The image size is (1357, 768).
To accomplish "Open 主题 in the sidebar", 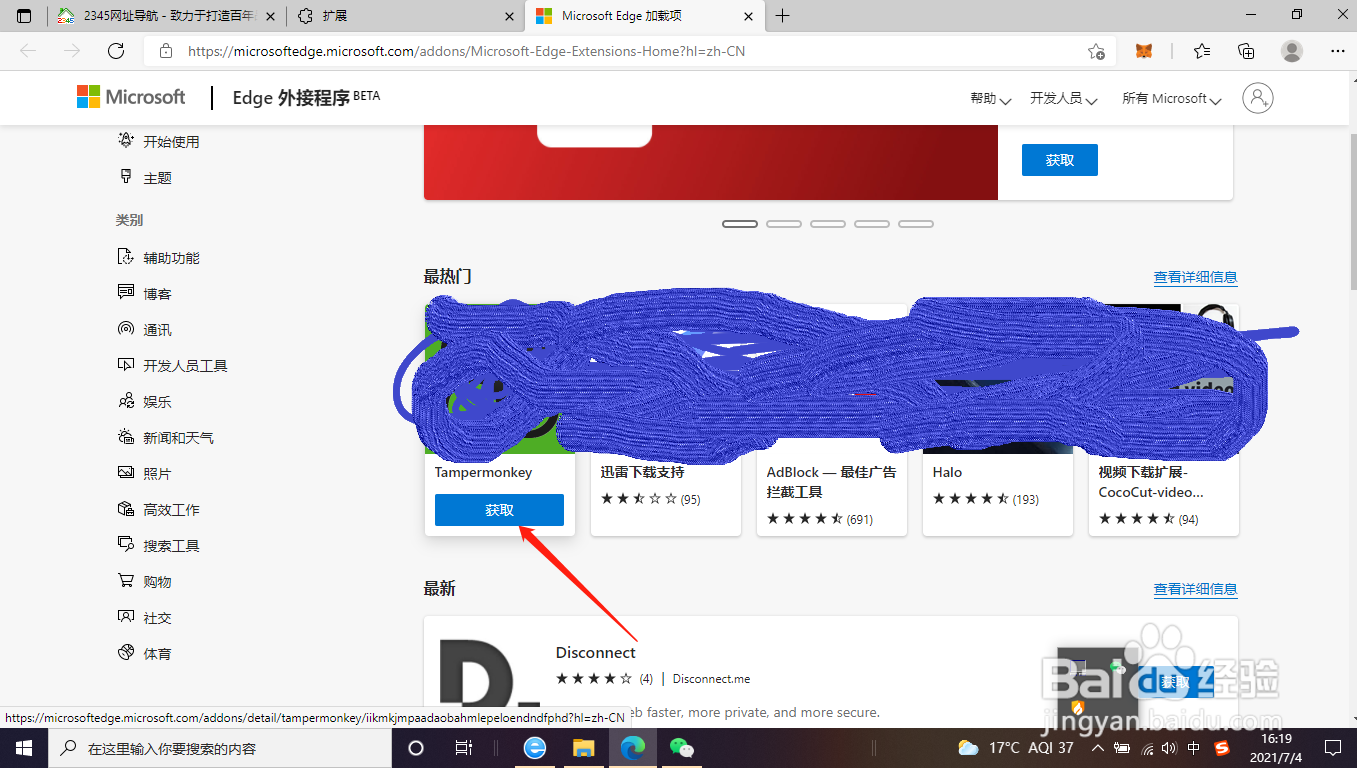I will (x=145, y=177).
